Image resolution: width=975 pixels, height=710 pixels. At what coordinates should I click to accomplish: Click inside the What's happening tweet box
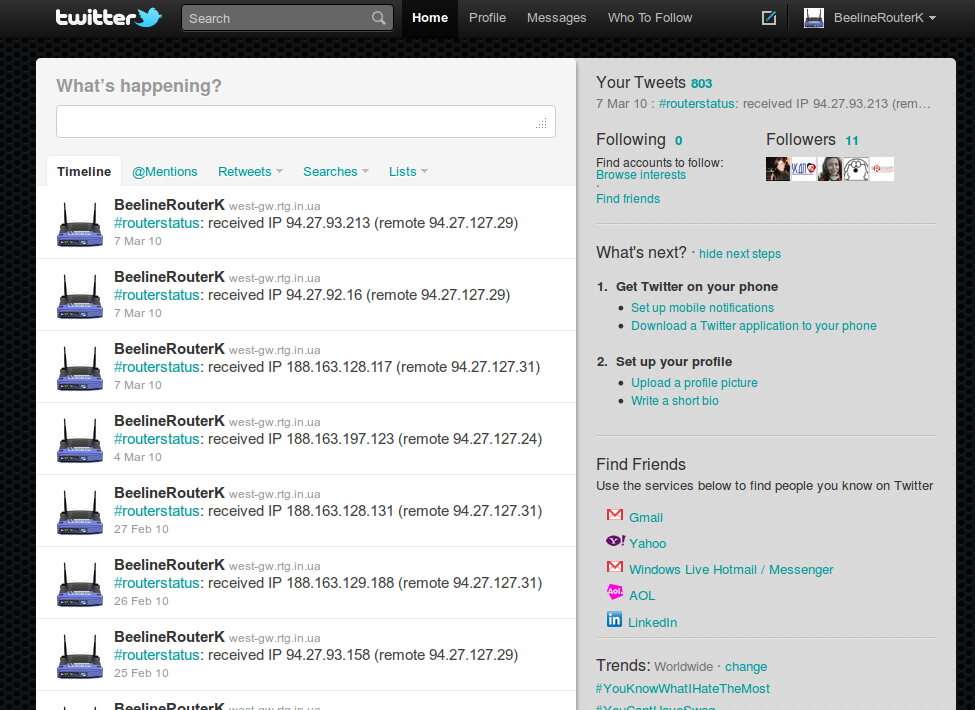point(305,121)
